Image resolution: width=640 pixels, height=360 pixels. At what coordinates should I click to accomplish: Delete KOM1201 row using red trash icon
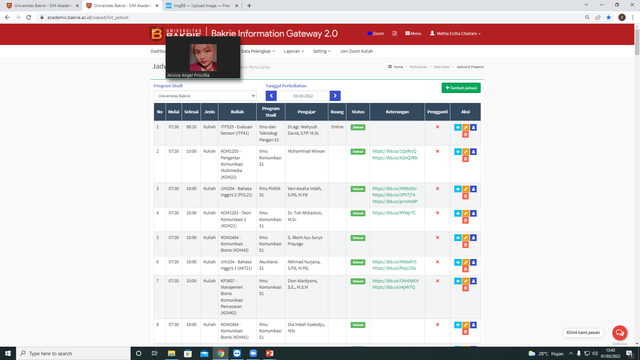coord(465,220)
